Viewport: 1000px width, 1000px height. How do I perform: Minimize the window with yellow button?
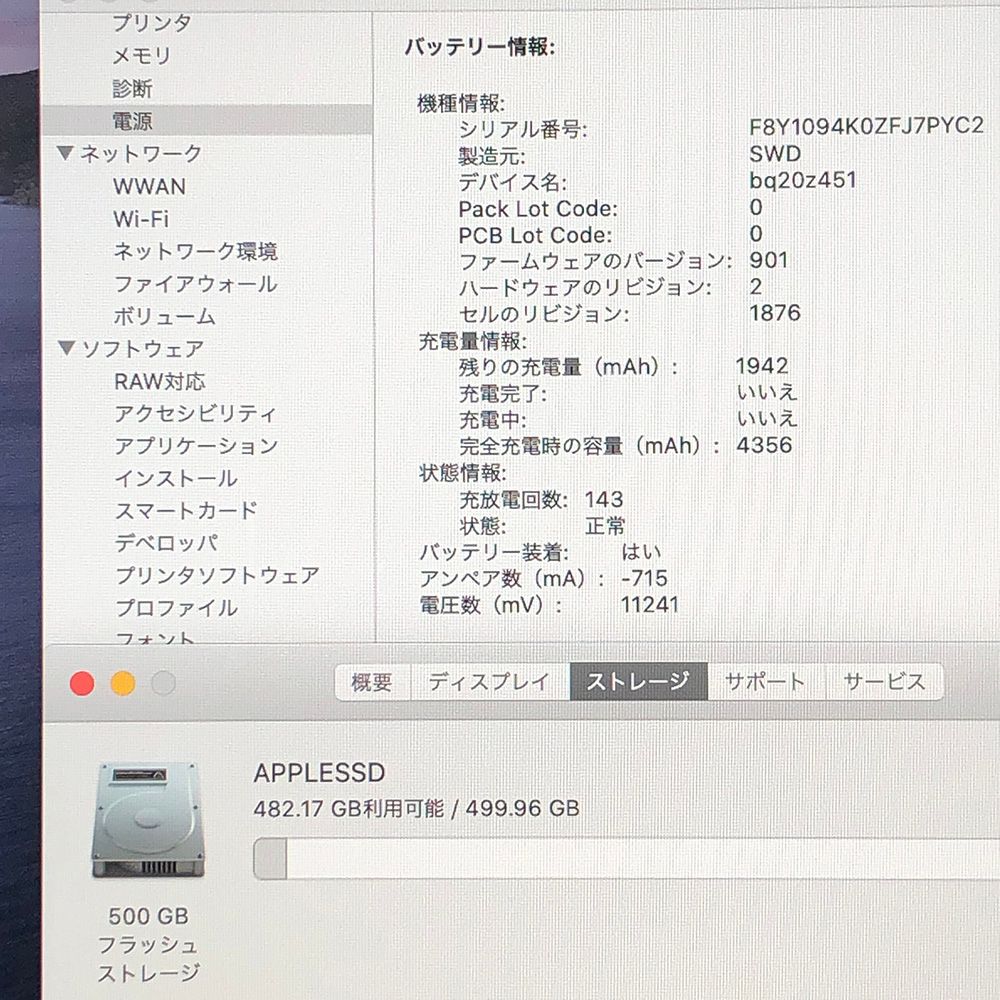(x=122, y=684)
